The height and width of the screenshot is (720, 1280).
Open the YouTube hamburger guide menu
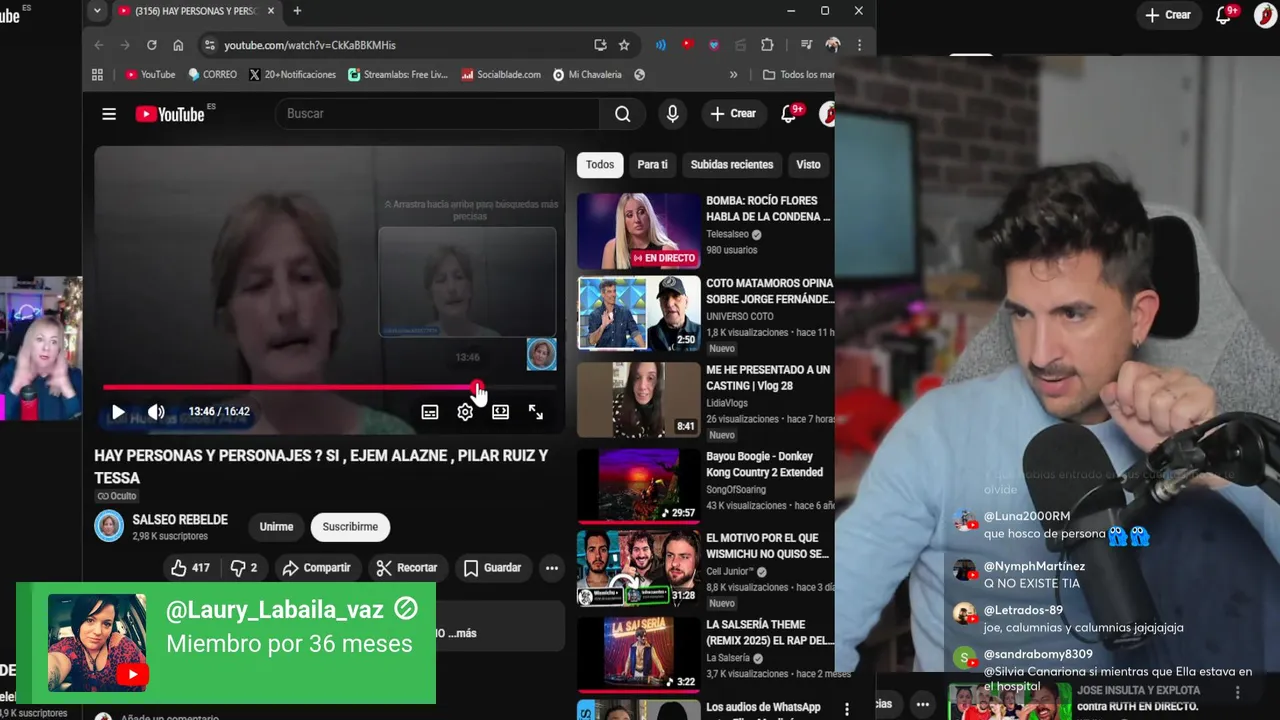(x=109, y=114)
